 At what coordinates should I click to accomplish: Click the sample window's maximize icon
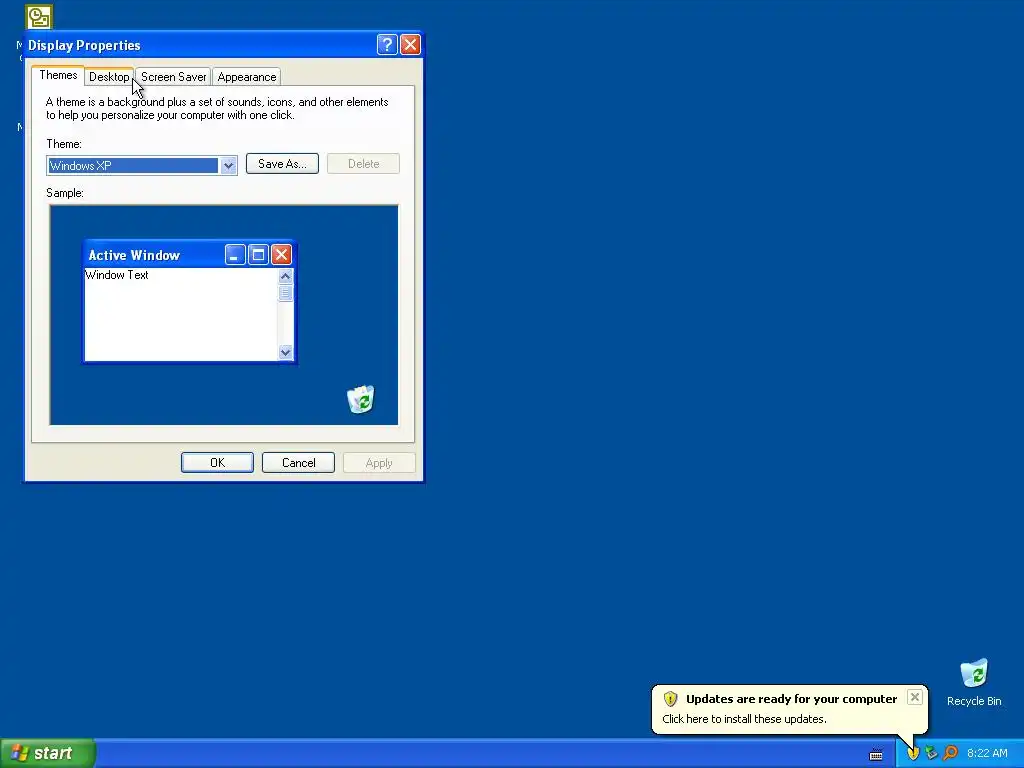[x=259, y=254]
